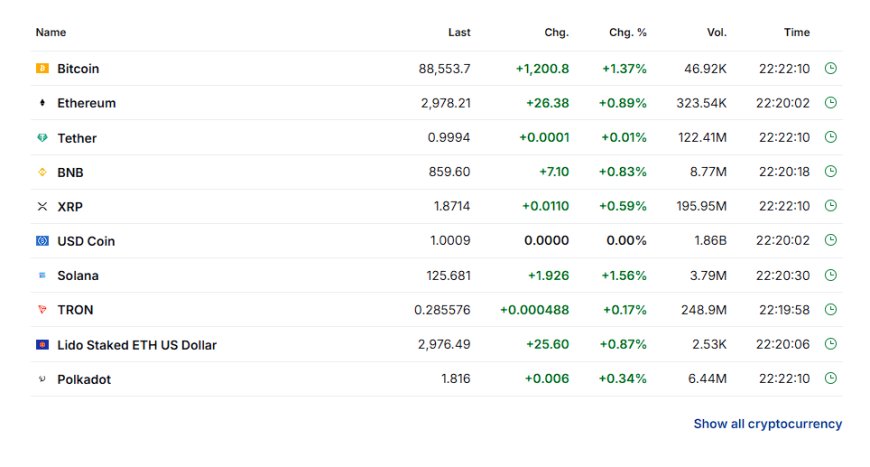Click the Bitcoin coin icon
Viewport: 870px width, 467px height.
click(42, 68)
